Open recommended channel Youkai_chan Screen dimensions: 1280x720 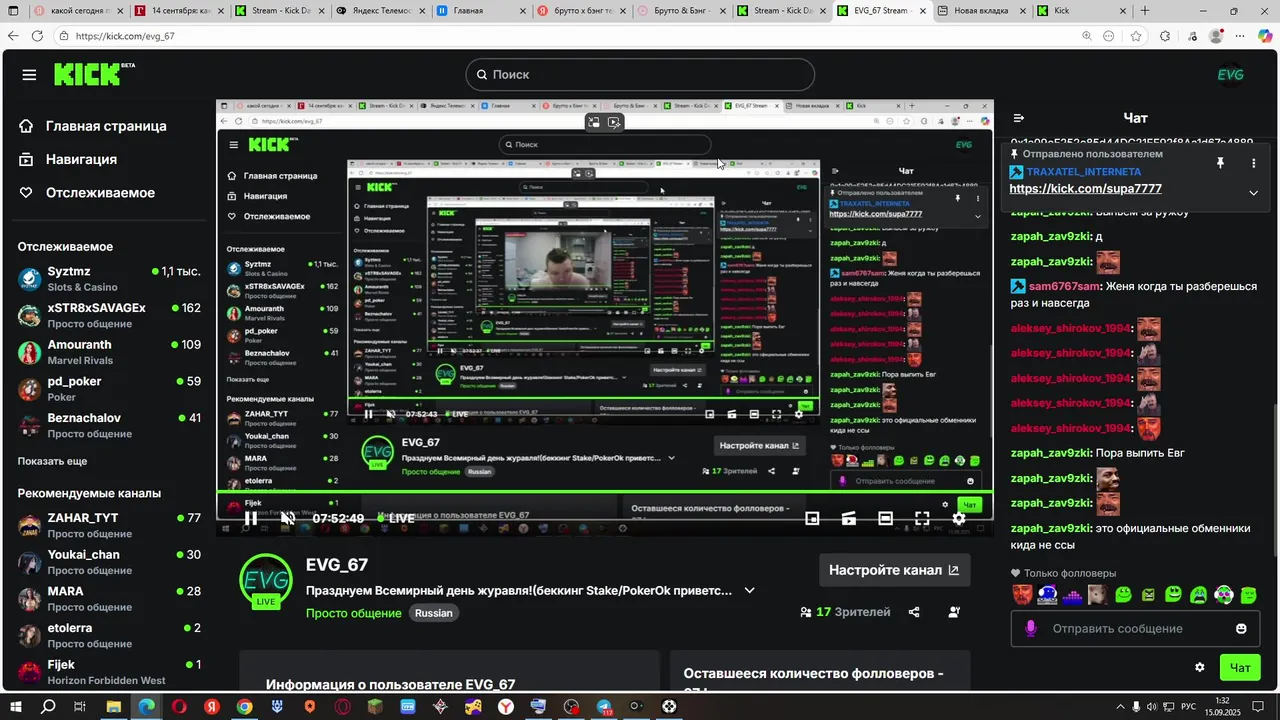pos(109,562)
